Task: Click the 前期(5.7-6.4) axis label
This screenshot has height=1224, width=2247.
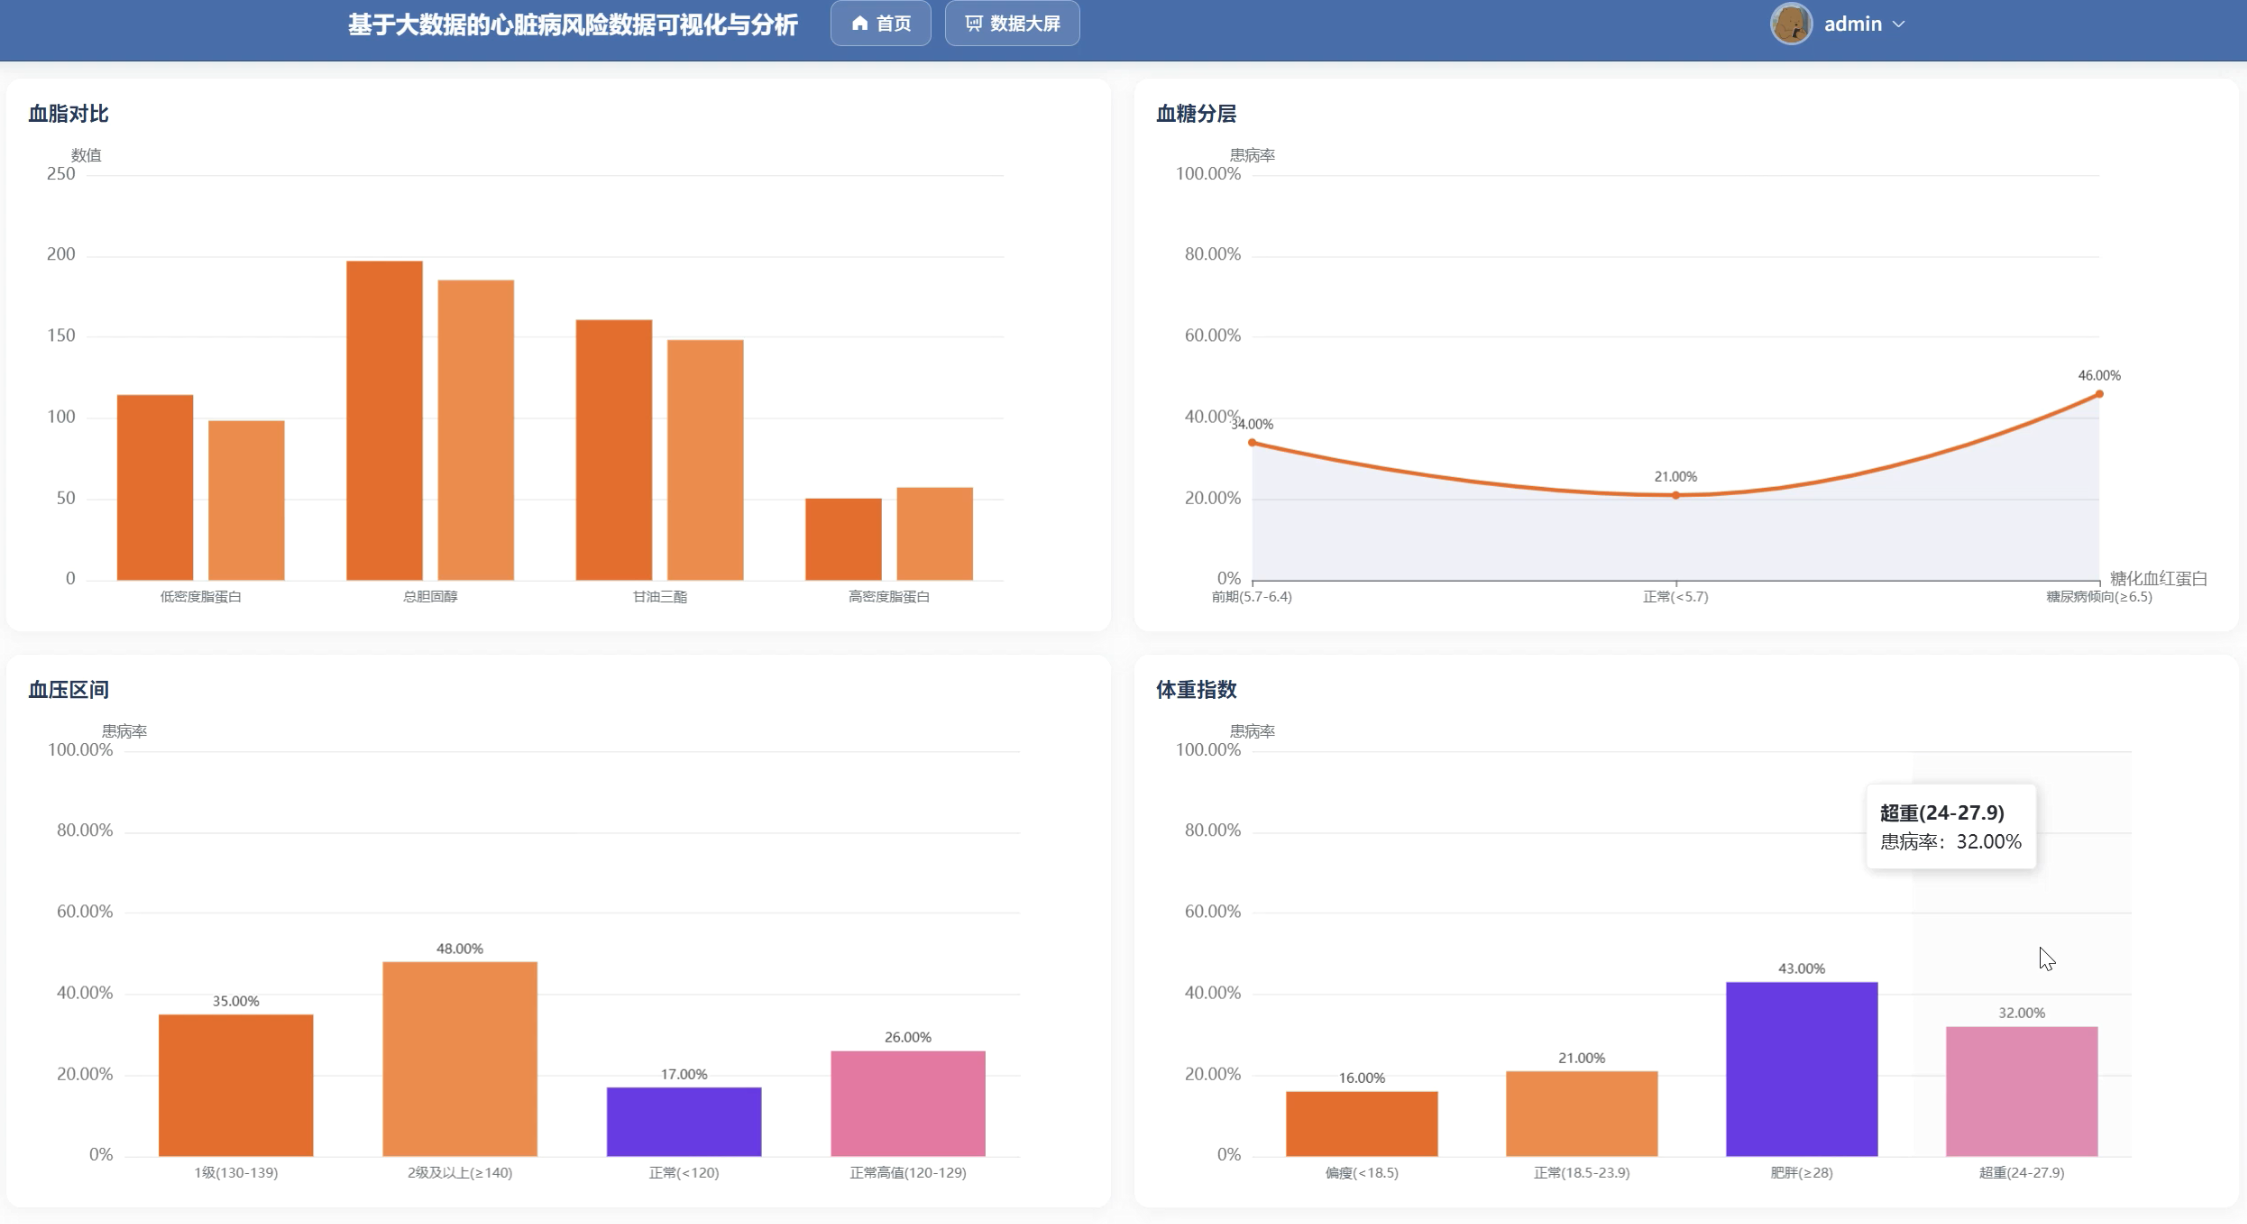Action: 1252,597
